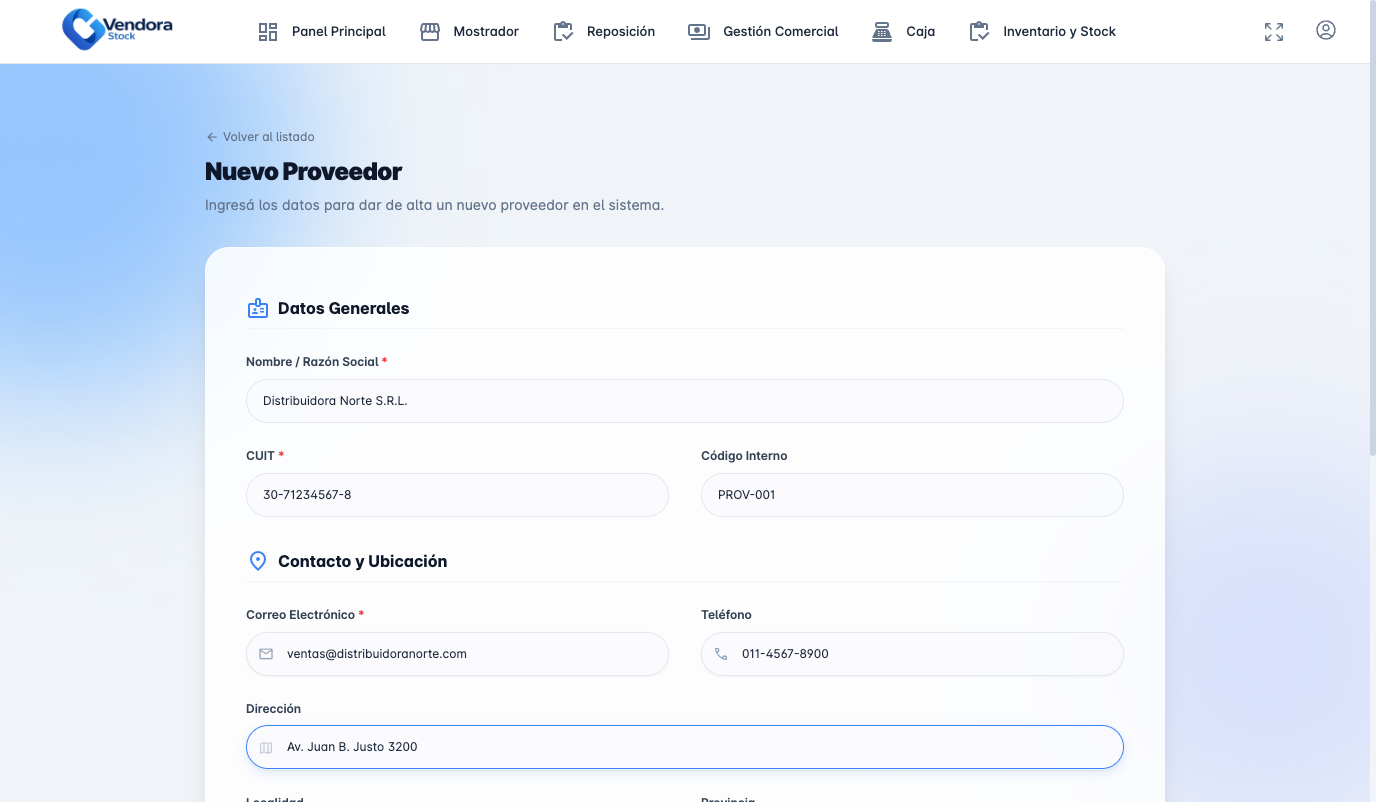This screenshot has height=802, width=1376.
Task: Open the Caja menu
Action: coord(904,32)
